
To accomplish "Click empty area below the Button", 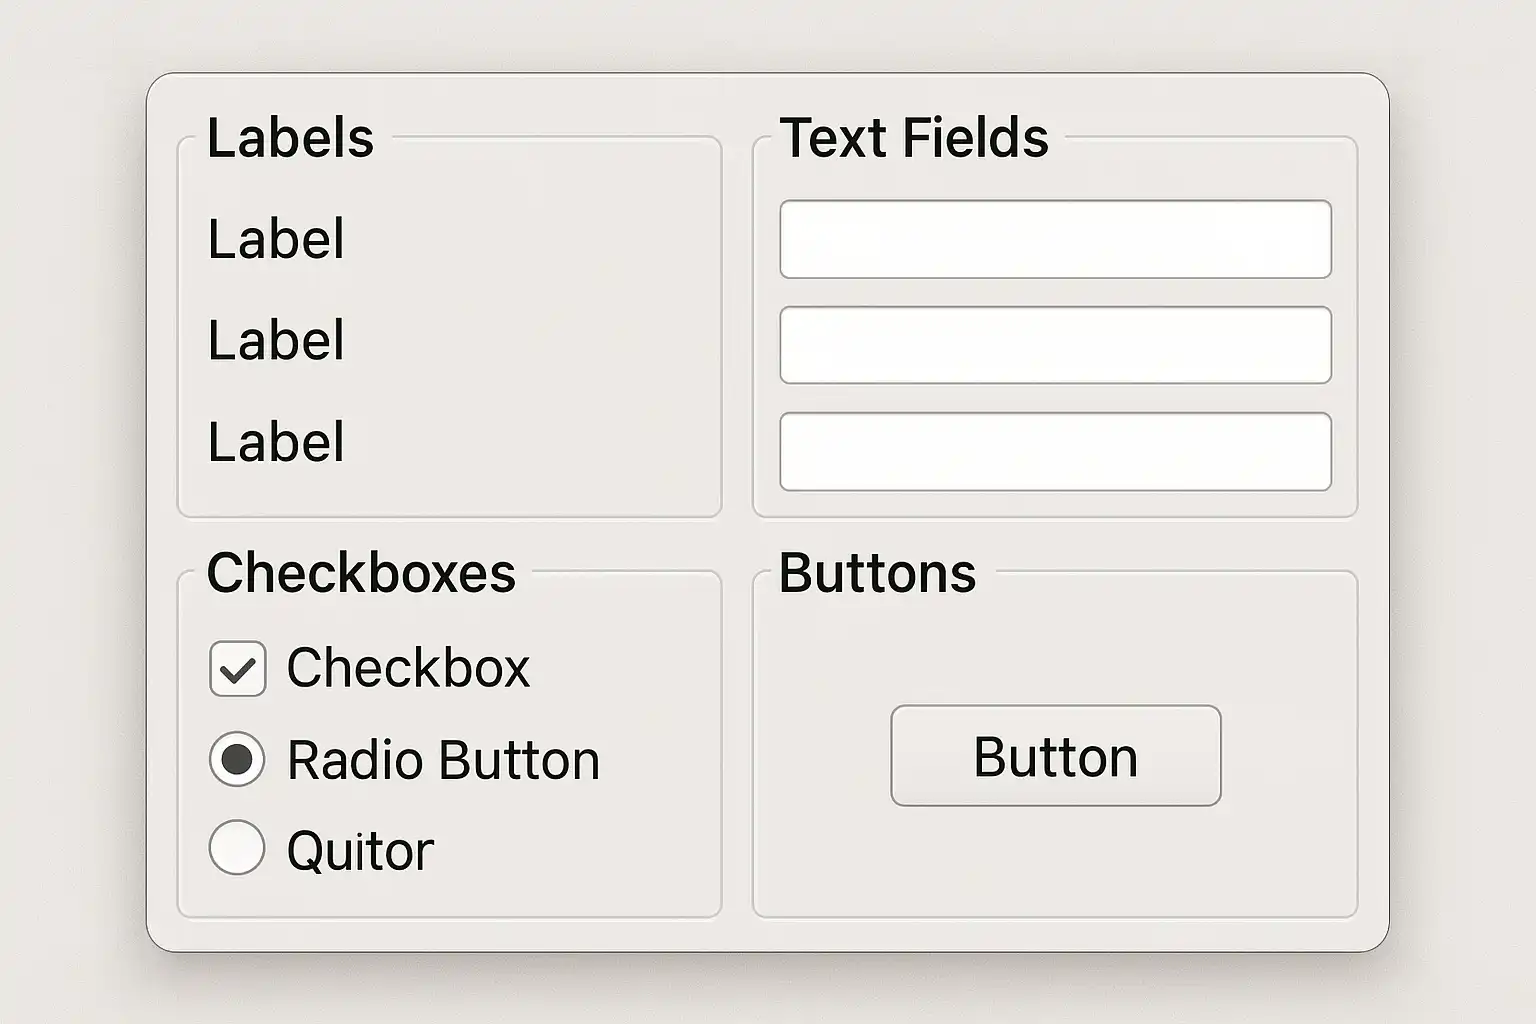I will pos(1055,860).
